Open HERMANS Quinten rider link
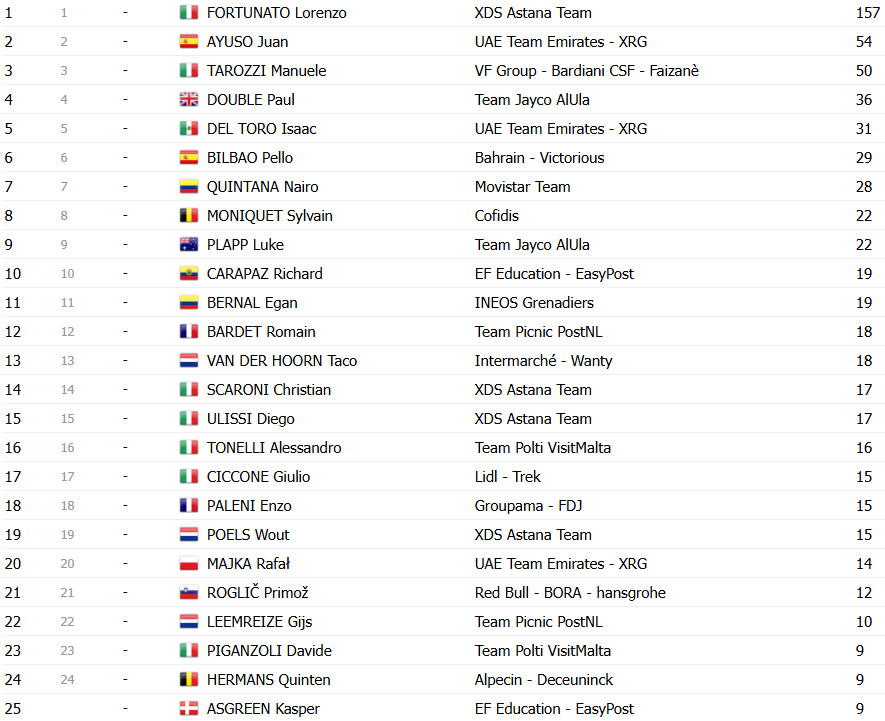 [268, 680]
